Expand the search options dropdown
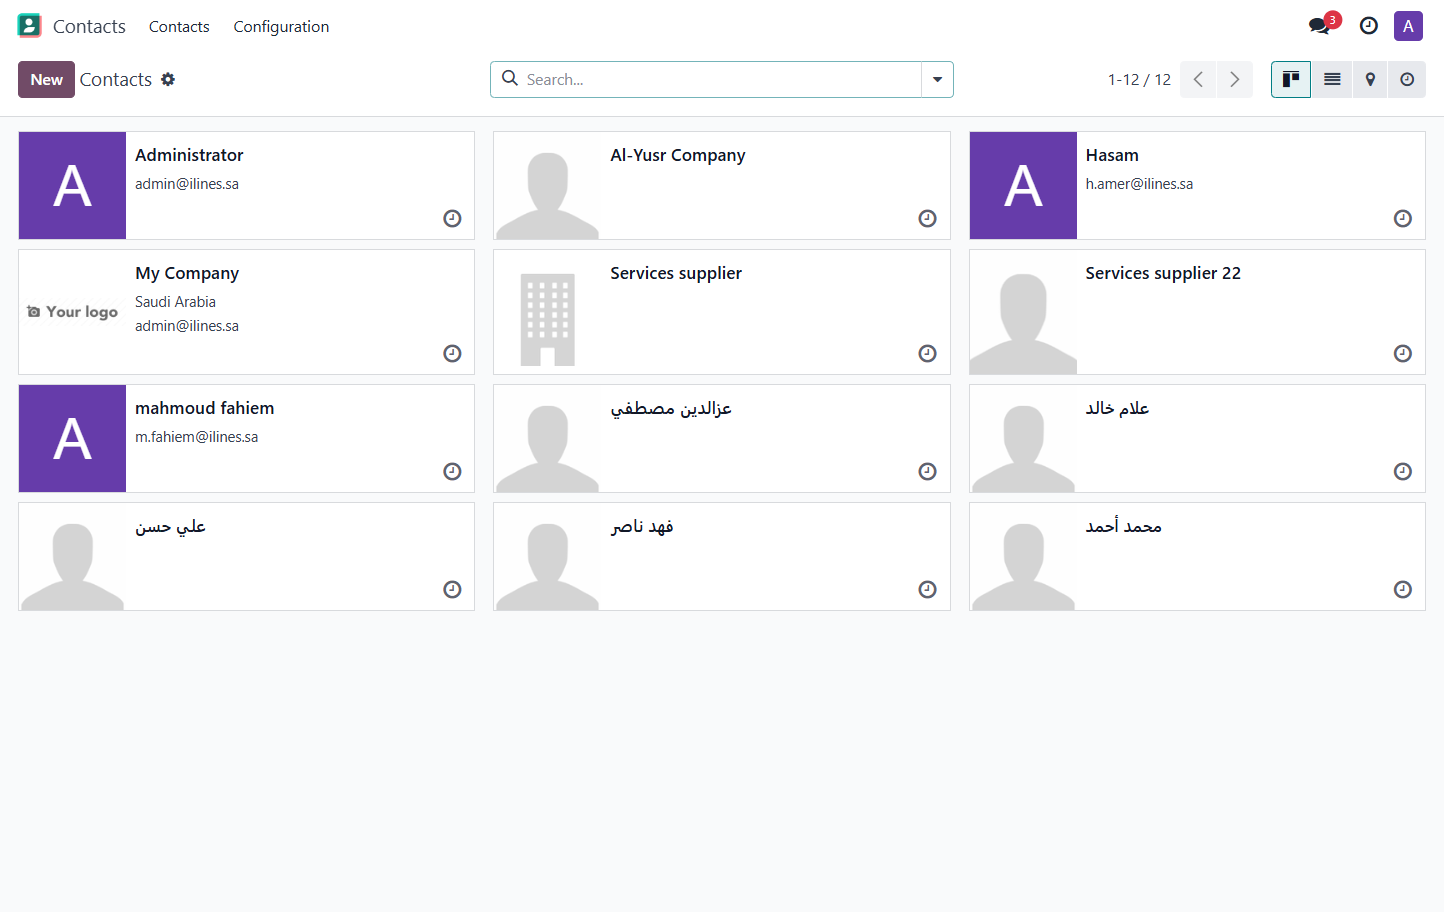 click(937, 79)
